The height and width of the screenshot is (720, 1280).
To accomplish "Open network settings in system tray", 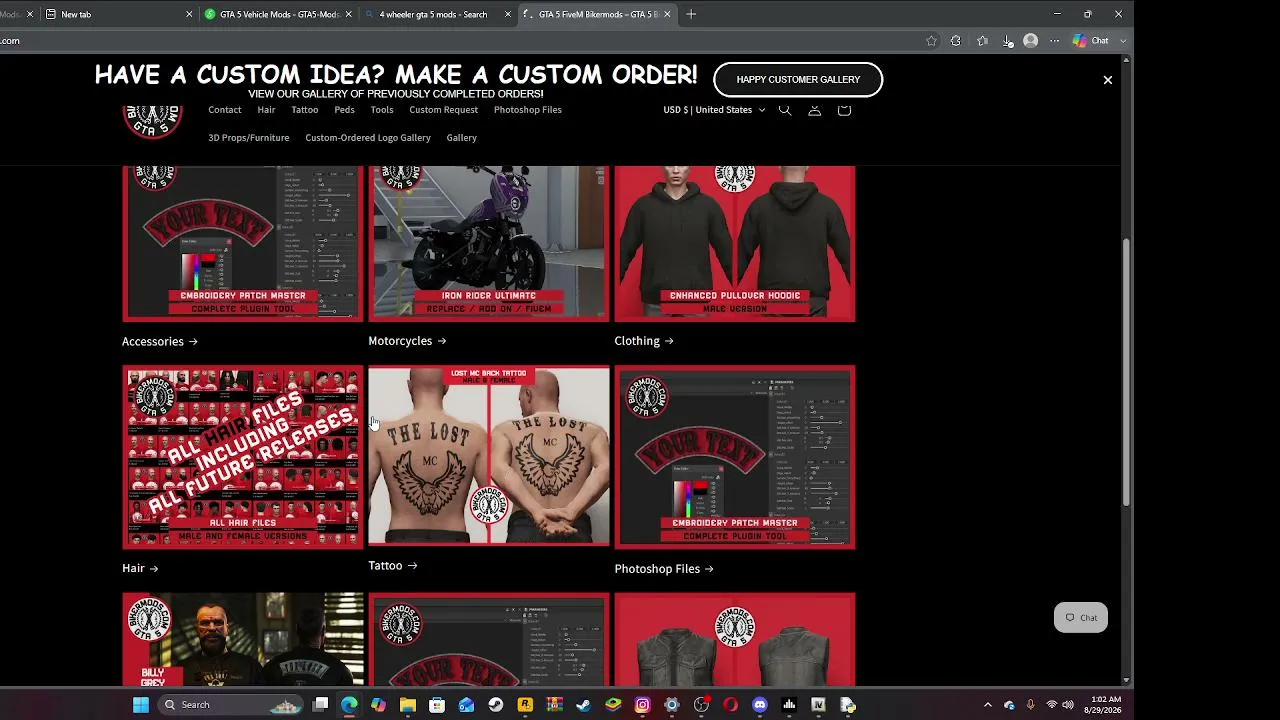I will pos(1051,705).
